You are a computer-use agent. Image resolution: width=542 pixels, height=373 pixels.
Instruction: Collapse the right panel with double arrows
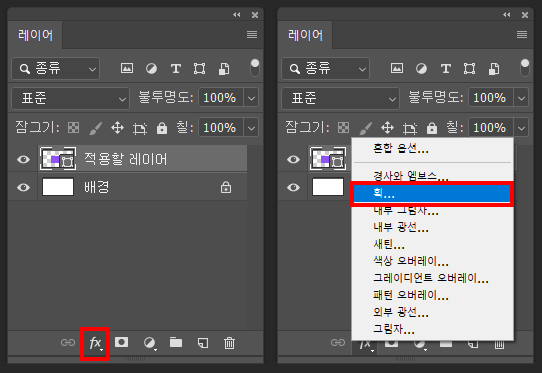(x=507, y=15)
